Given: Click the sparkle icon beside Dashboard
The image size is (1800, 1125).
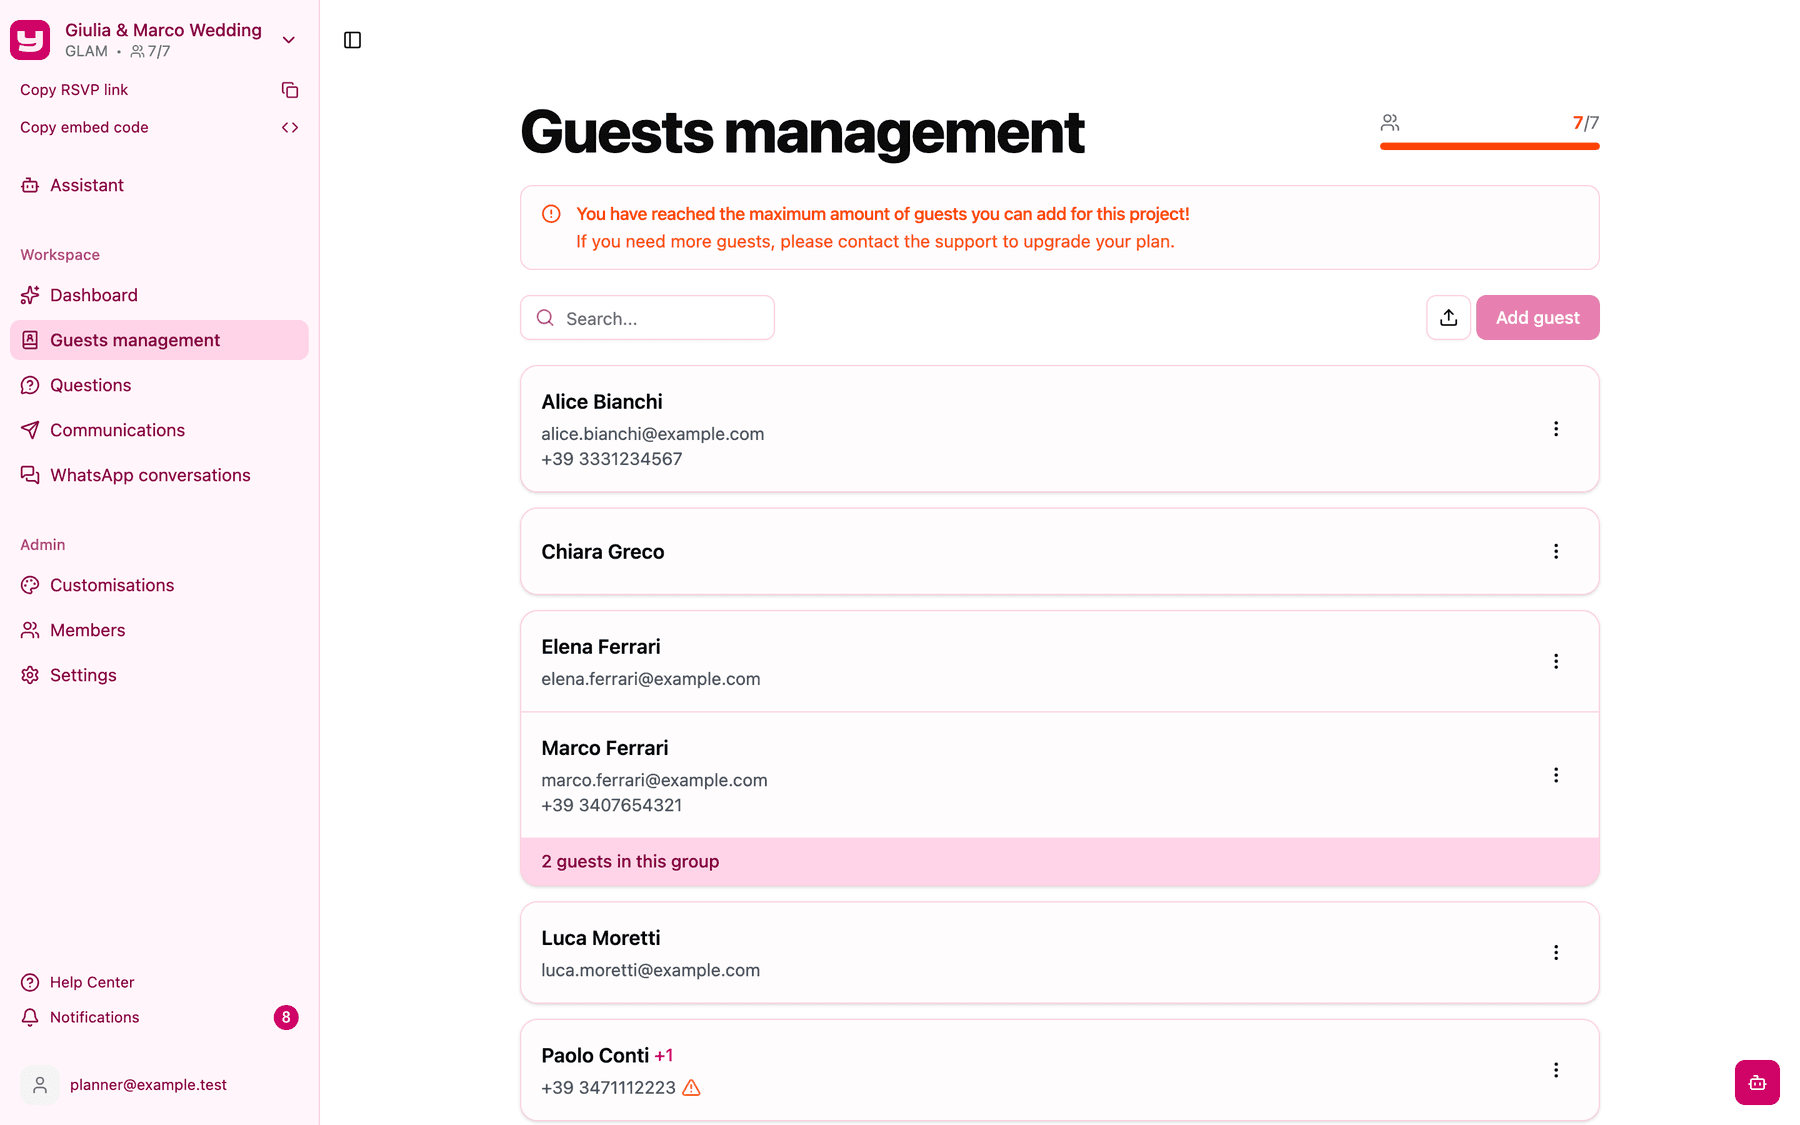Looking at the screenshot, I should pos(30,295).
